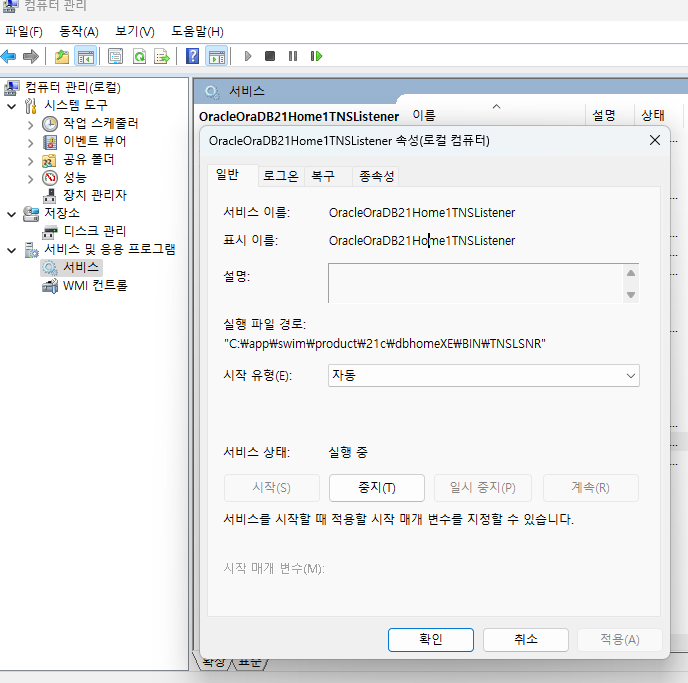Click the Start Service play icon
Image resolution: width=688 pixels, height=683 pixels.
pyautogui.click(x=248, y=56)
